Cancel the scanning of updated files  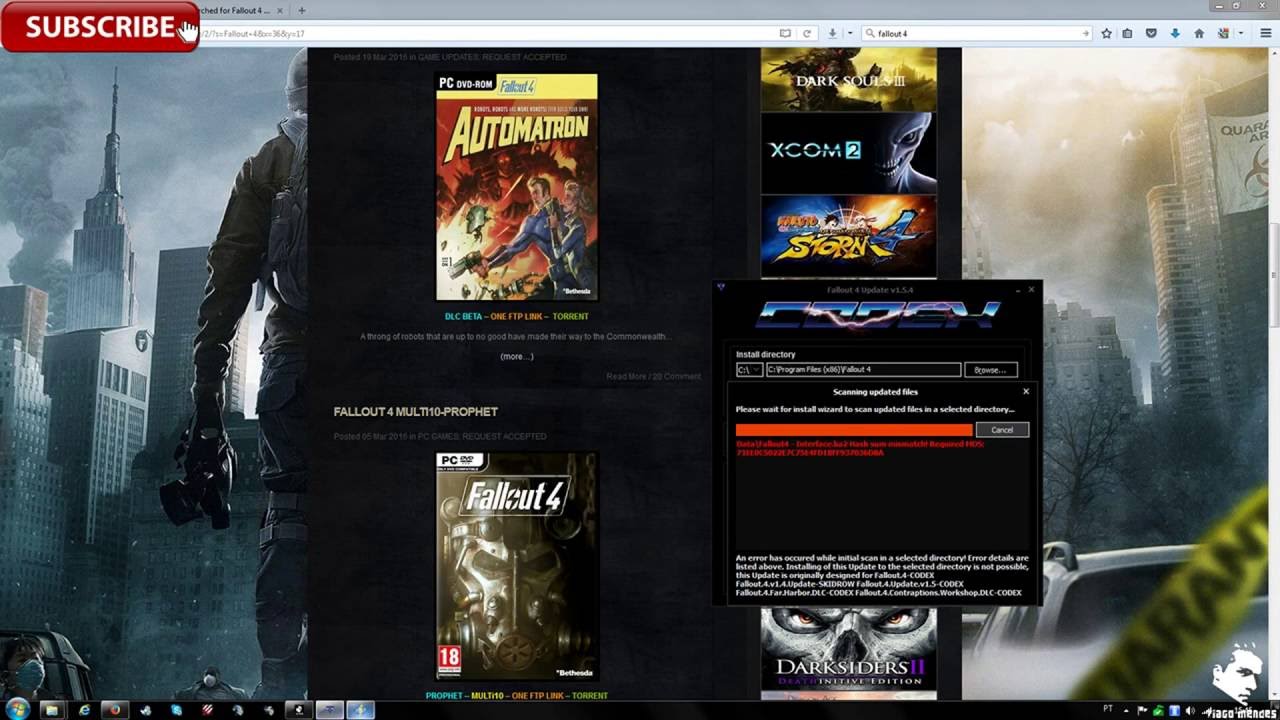[1002, 430]
